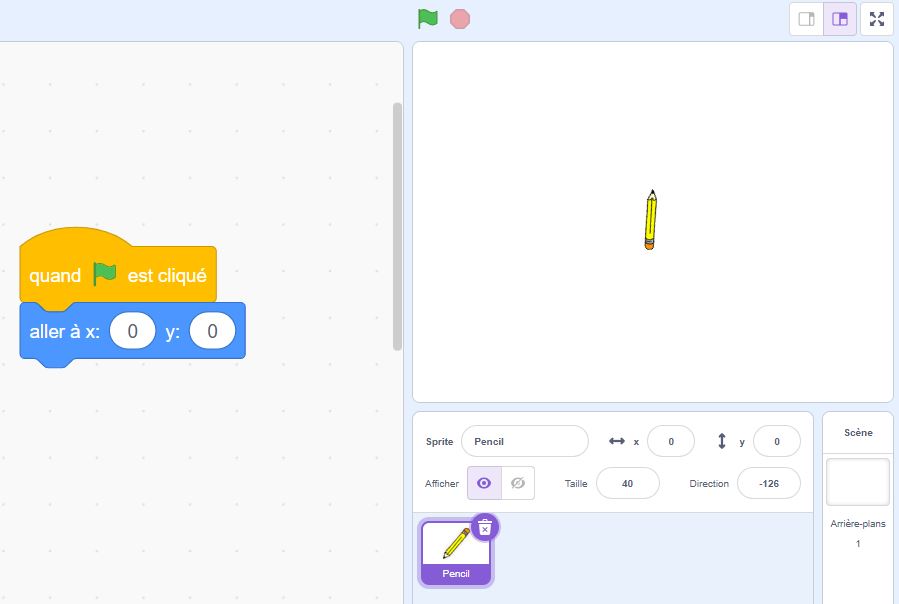The height and width of the screenshot is (604, 899).
Task: Switch to the small stage layout
Action: click(x=806, y=19)
